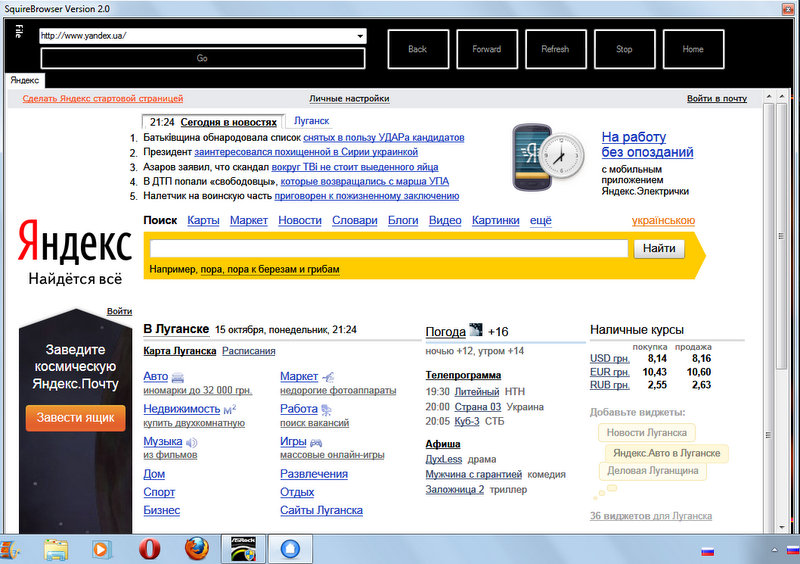The width and height of the screenshot is (800, 564).
Task: Click the Yandex search input field
Action: (x=389, y=249)
